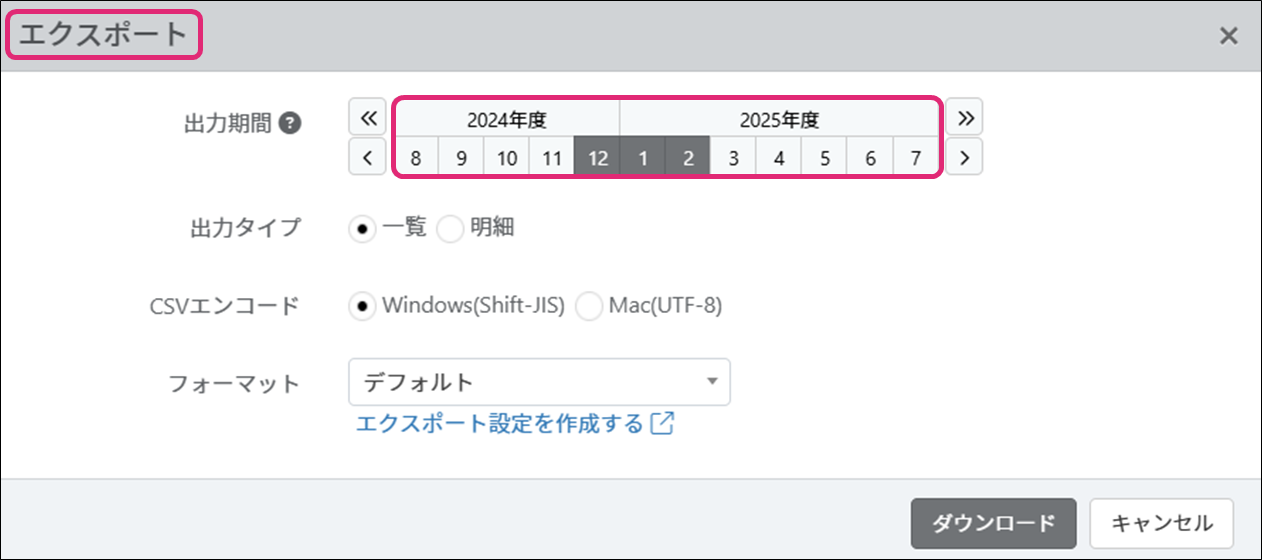The image size is (1262, 560).
Task: Go to previous month with single-left arrow
Action: coord(367,157)
